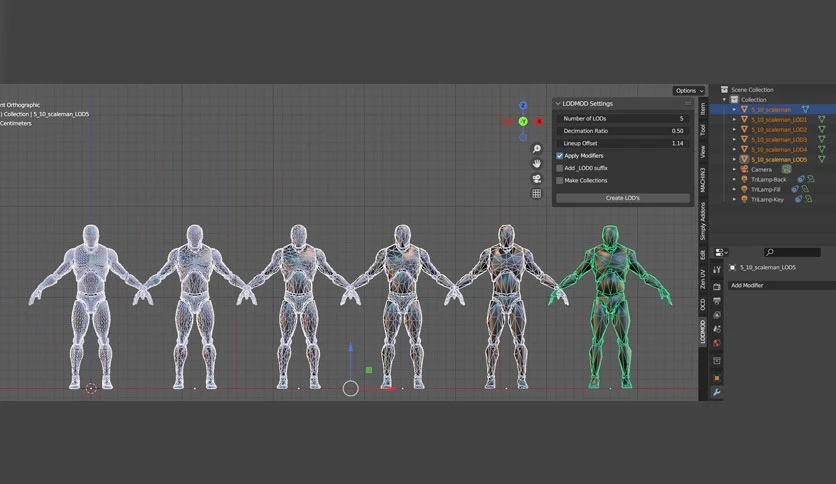The width and height of the screenshot is (836, 484).
Task: Enable the Make Collections checkbox
Action: (559, 180)
